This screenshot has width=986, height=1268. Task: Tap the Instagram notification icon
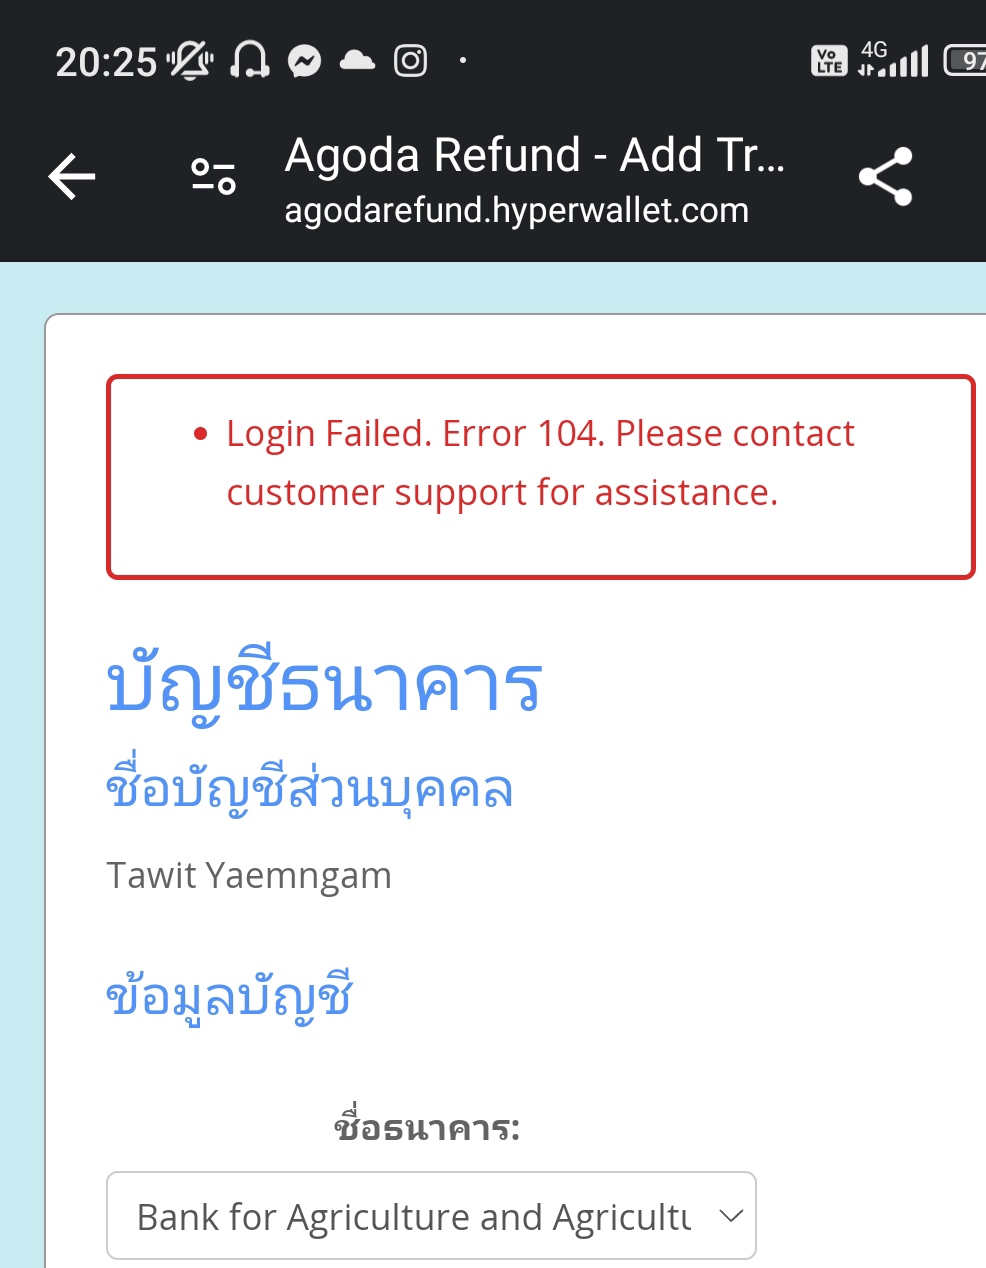[x=410, y=61]
